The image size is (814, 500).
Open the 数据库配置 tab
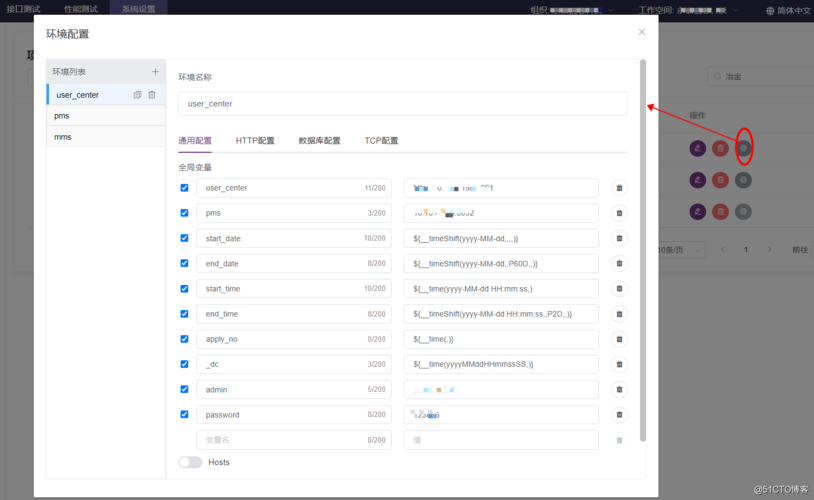pos(319,141)
